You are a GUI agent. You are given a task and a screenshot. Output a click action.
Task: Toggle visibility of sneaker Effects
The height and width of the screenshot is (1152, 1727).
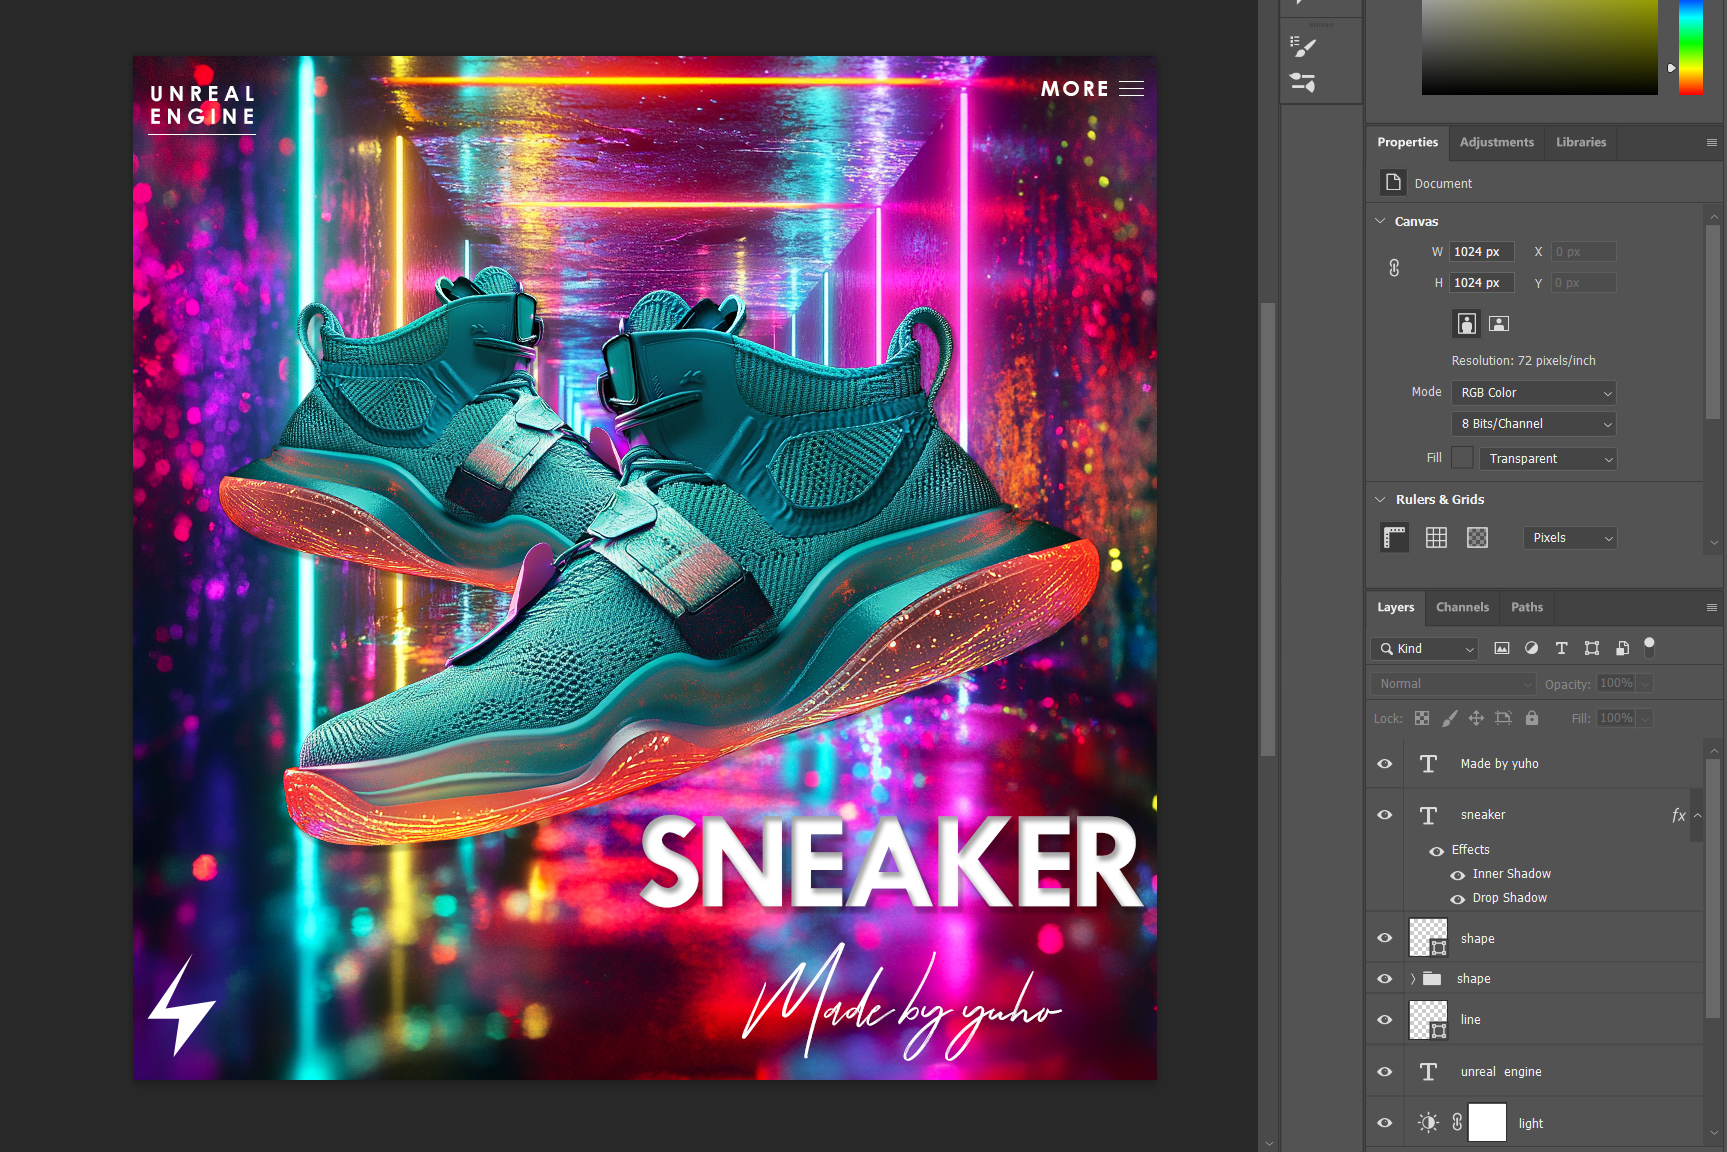click(1437, 851)
